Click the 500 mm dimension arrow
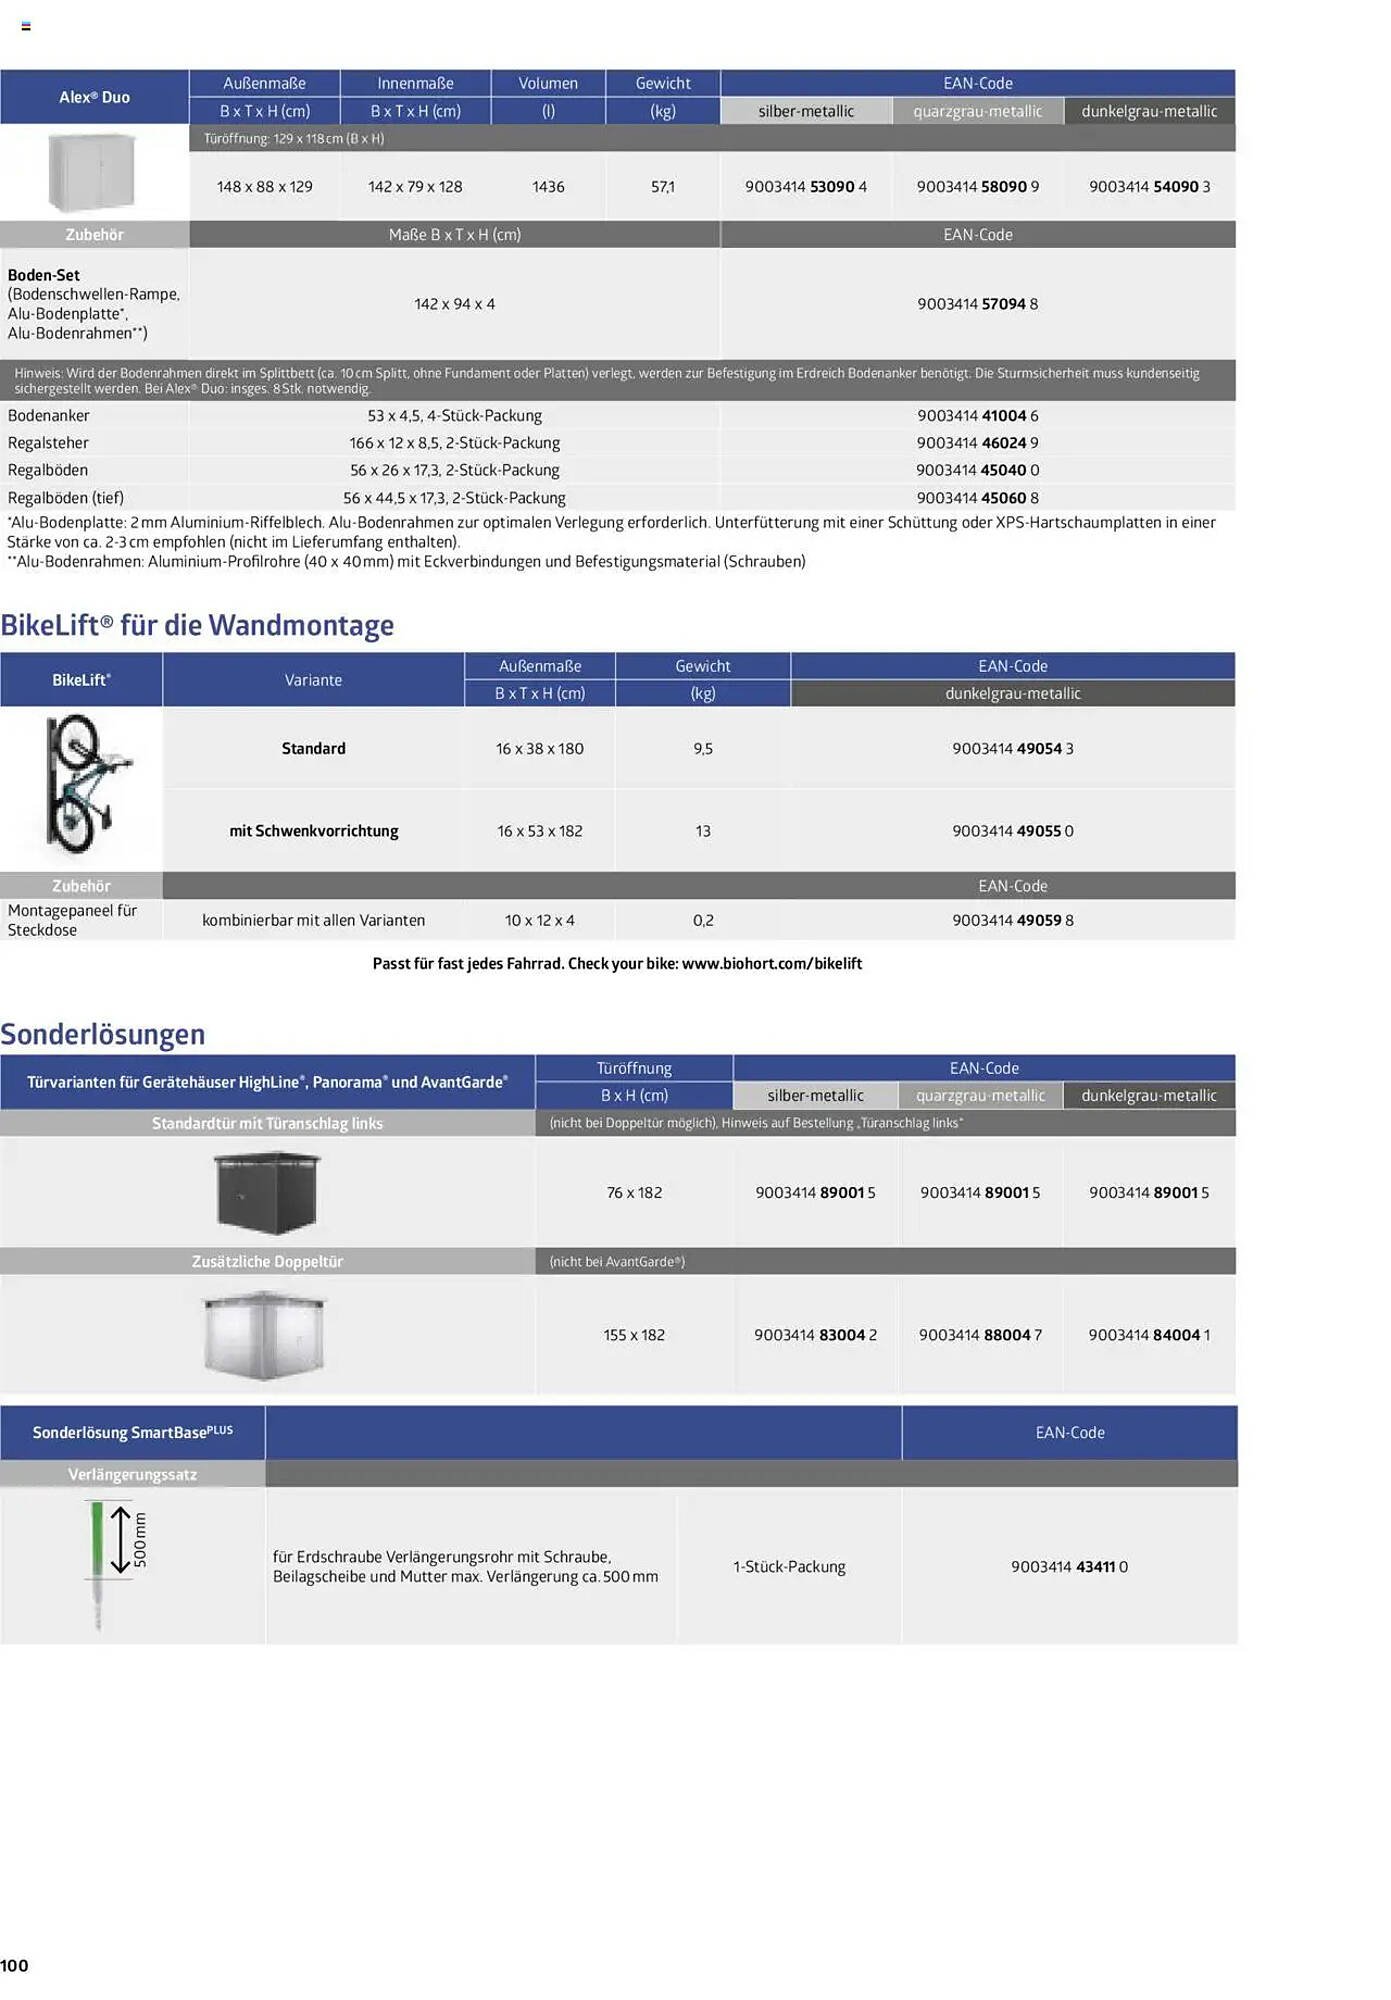 click(121, 1539)
